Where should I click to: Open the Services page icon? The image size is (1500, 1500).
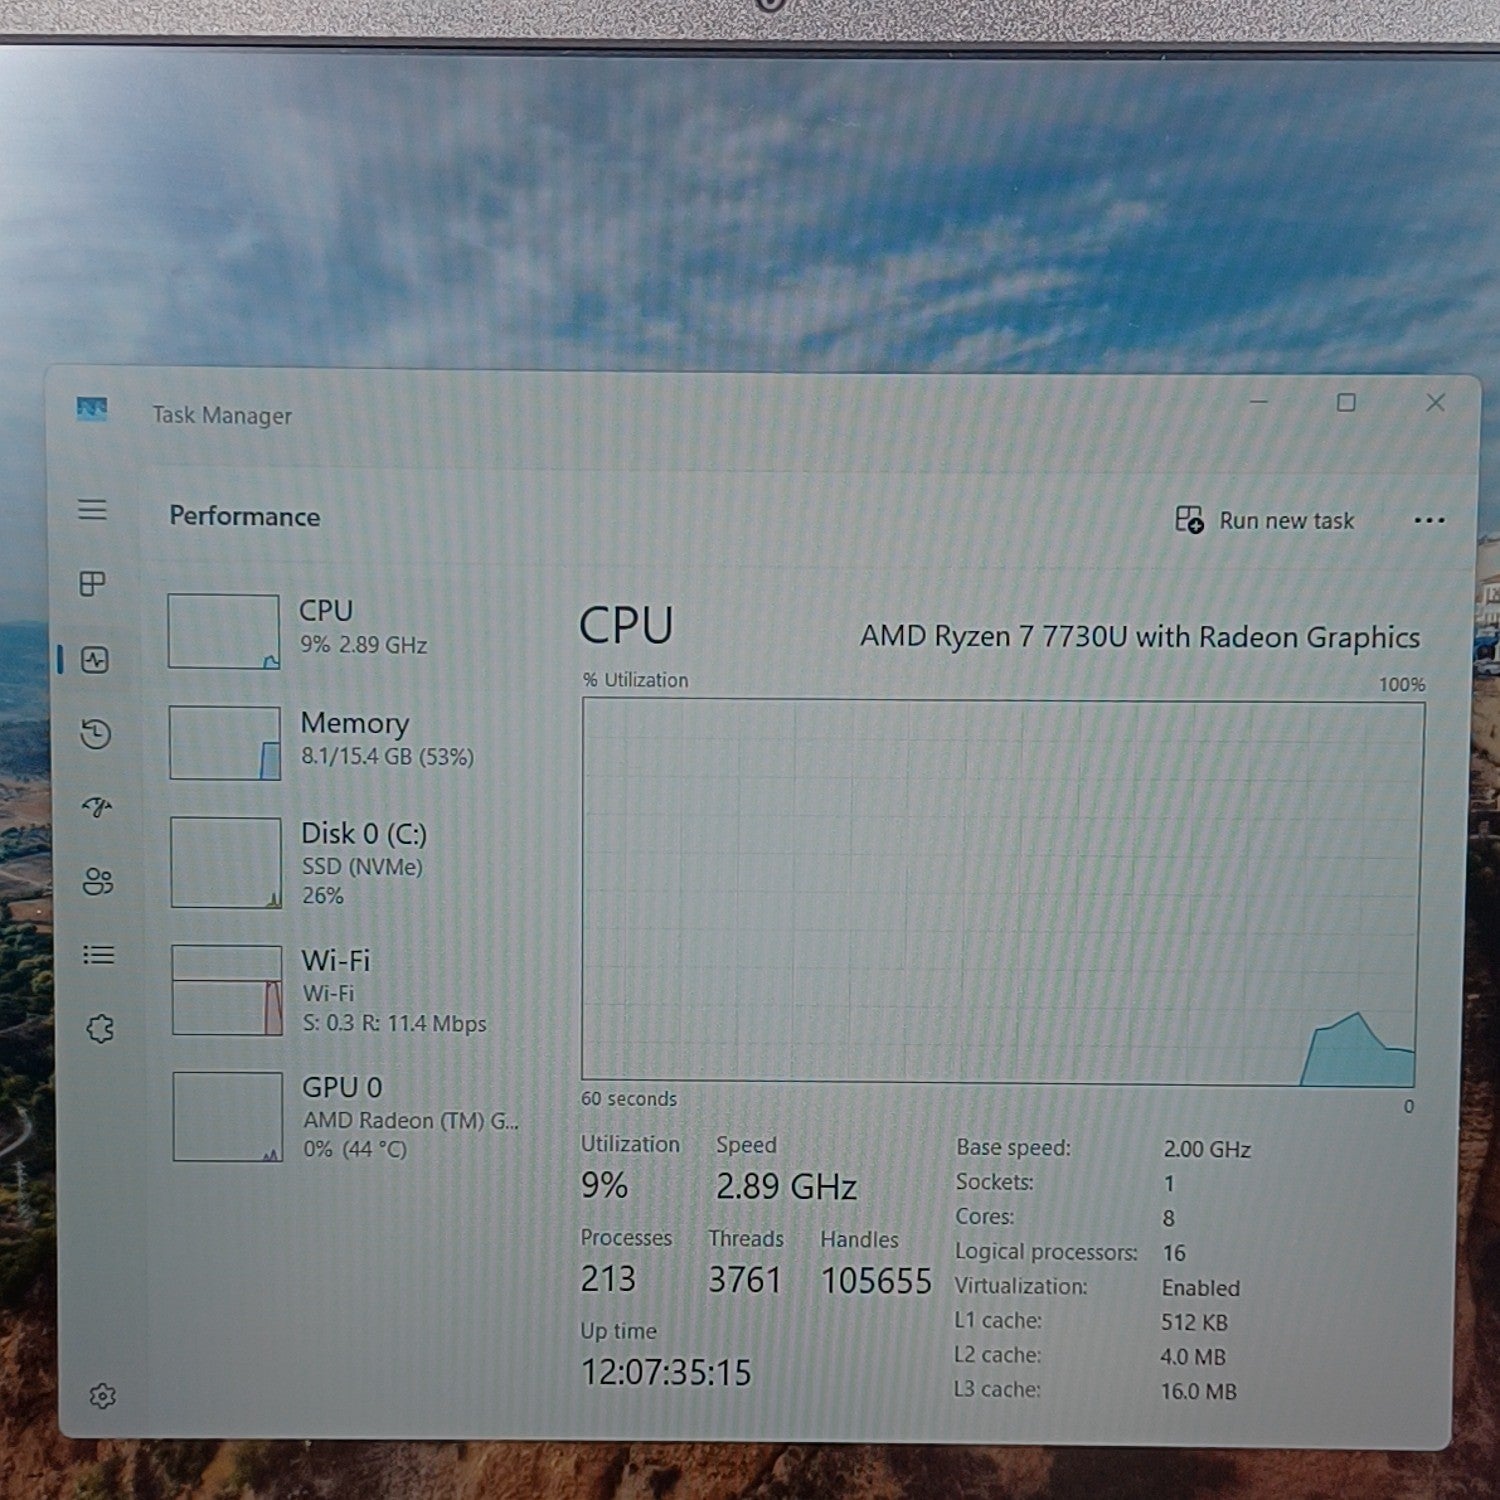(x=100, y=1029)
